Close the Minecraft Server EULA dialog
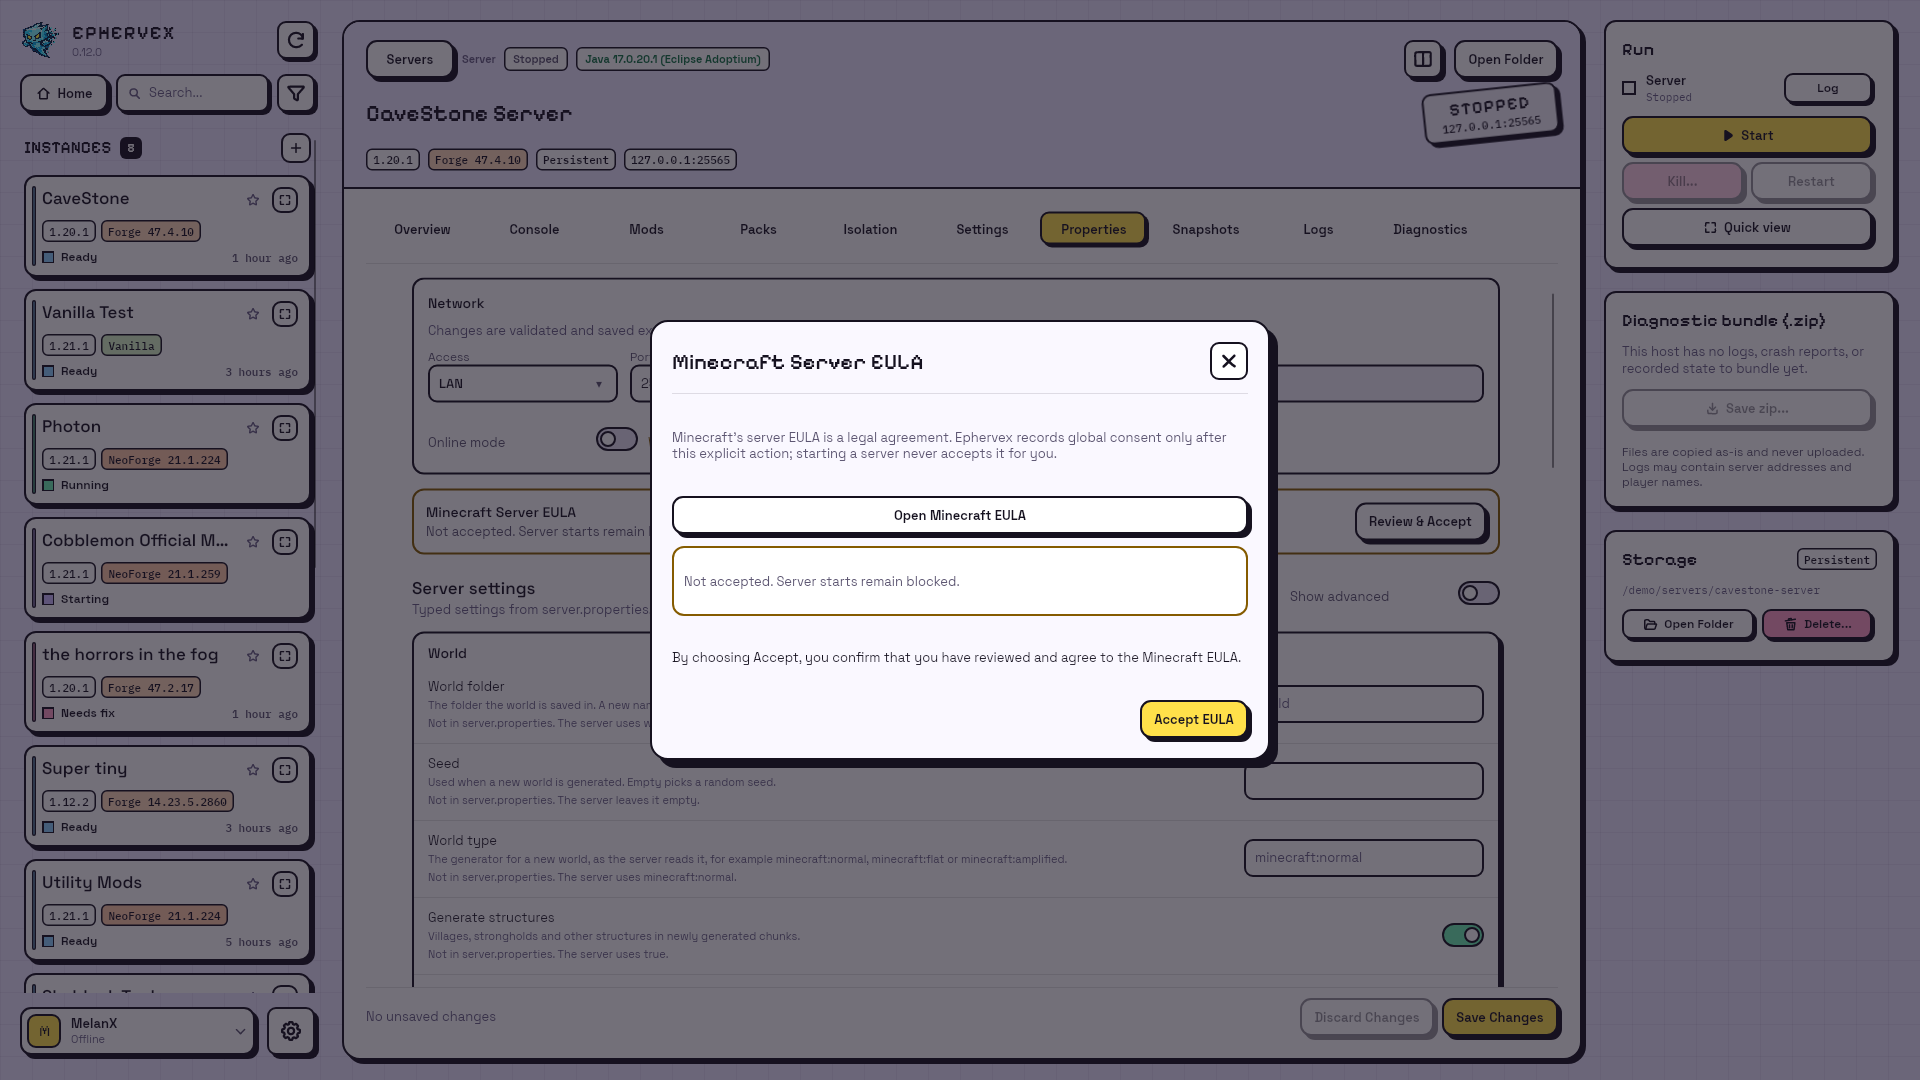The width and height of the screenshot is (1920, 1080). coord(1229,361)
